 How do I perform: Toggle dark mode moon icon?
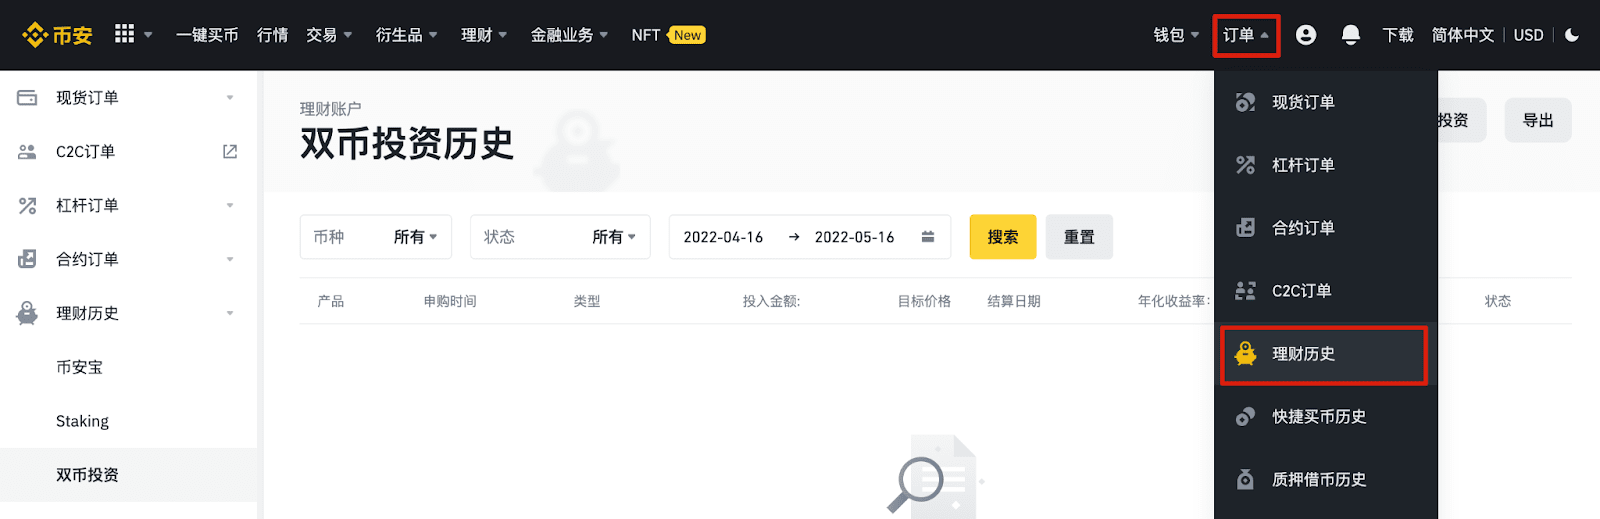click(1572, 35)
